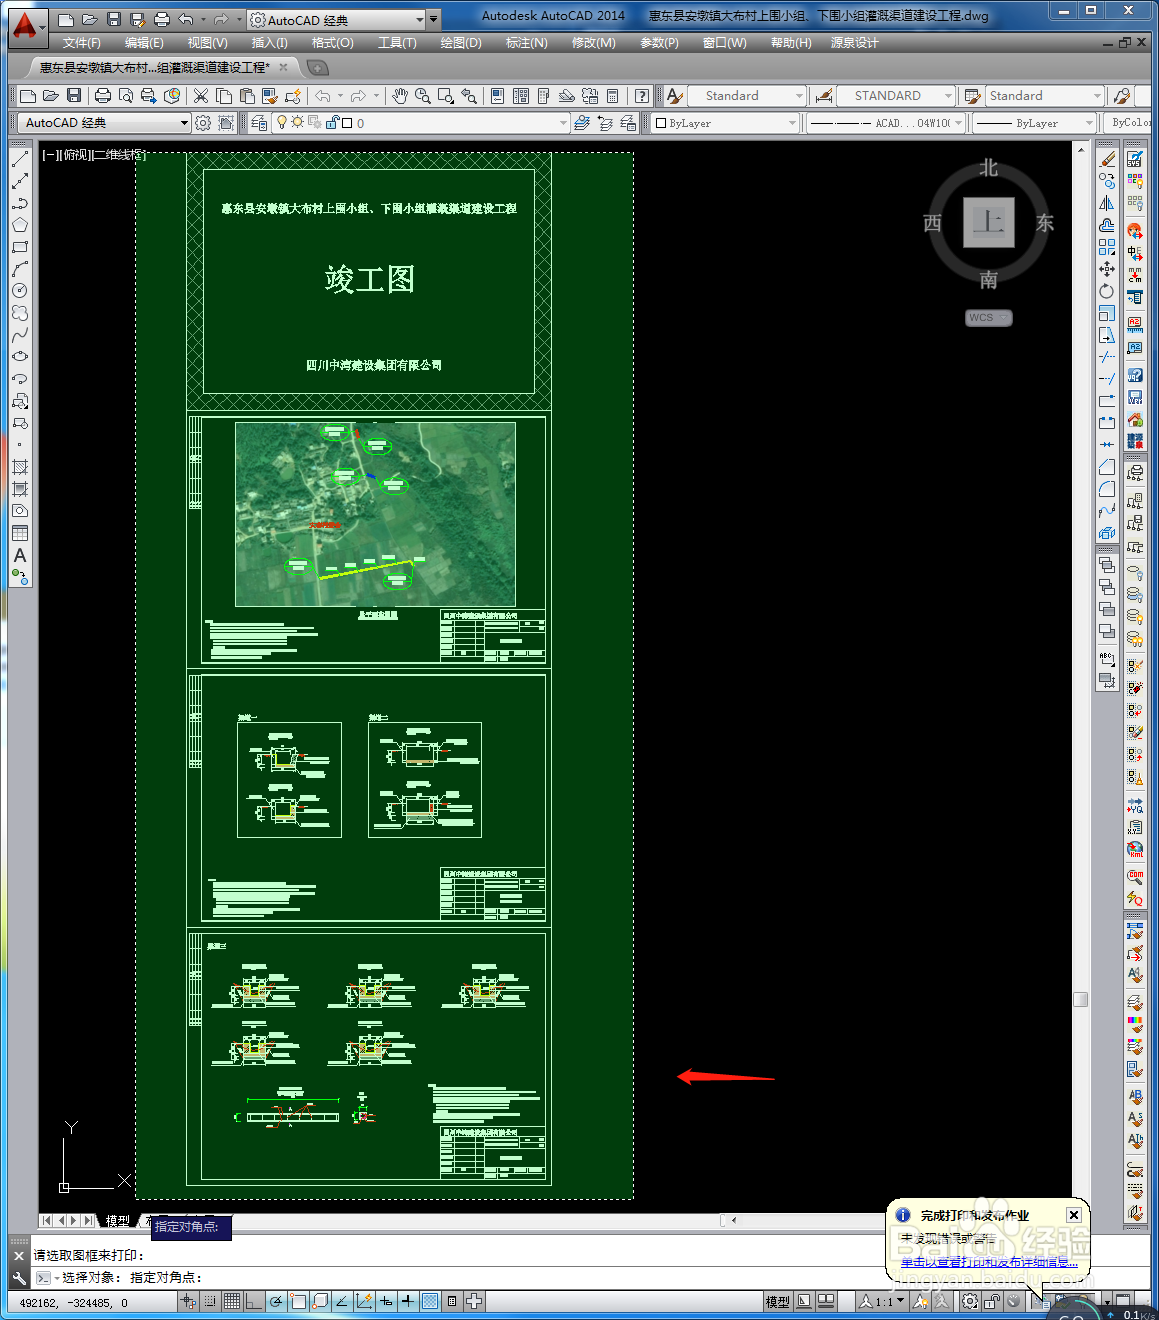The height and width of the screenshot is (1320, 1159).
Task: Choose the Mirror modify tool
Action: [x=1107, y=203]
